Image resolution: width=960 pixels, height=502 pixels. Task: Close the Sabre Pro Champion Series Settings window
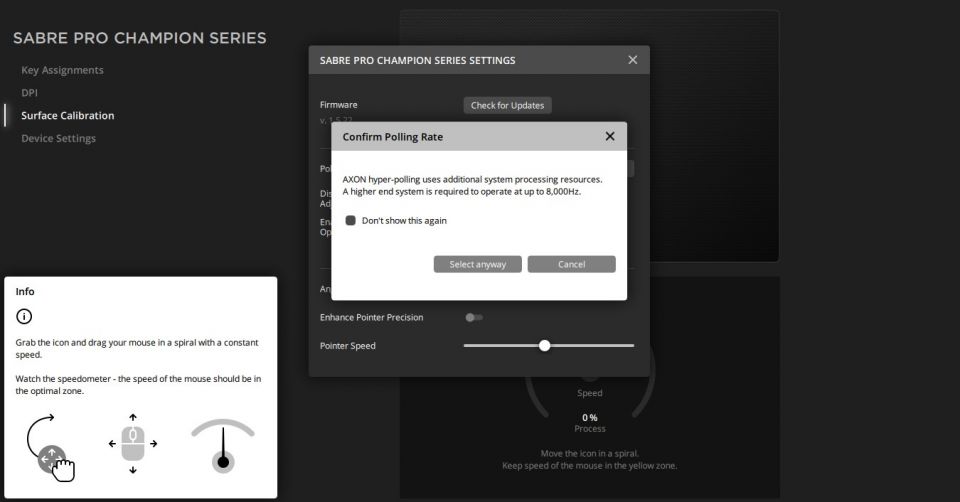tap(632, 60)
